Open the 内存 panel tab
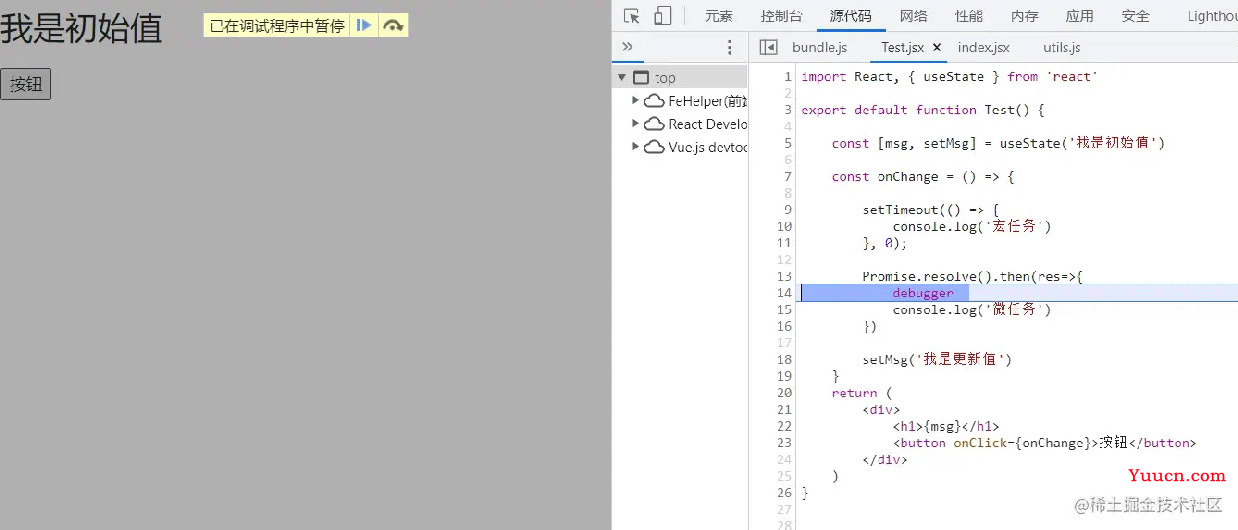This screenshot has height=530, width=1238. [x=1024, y=16]
